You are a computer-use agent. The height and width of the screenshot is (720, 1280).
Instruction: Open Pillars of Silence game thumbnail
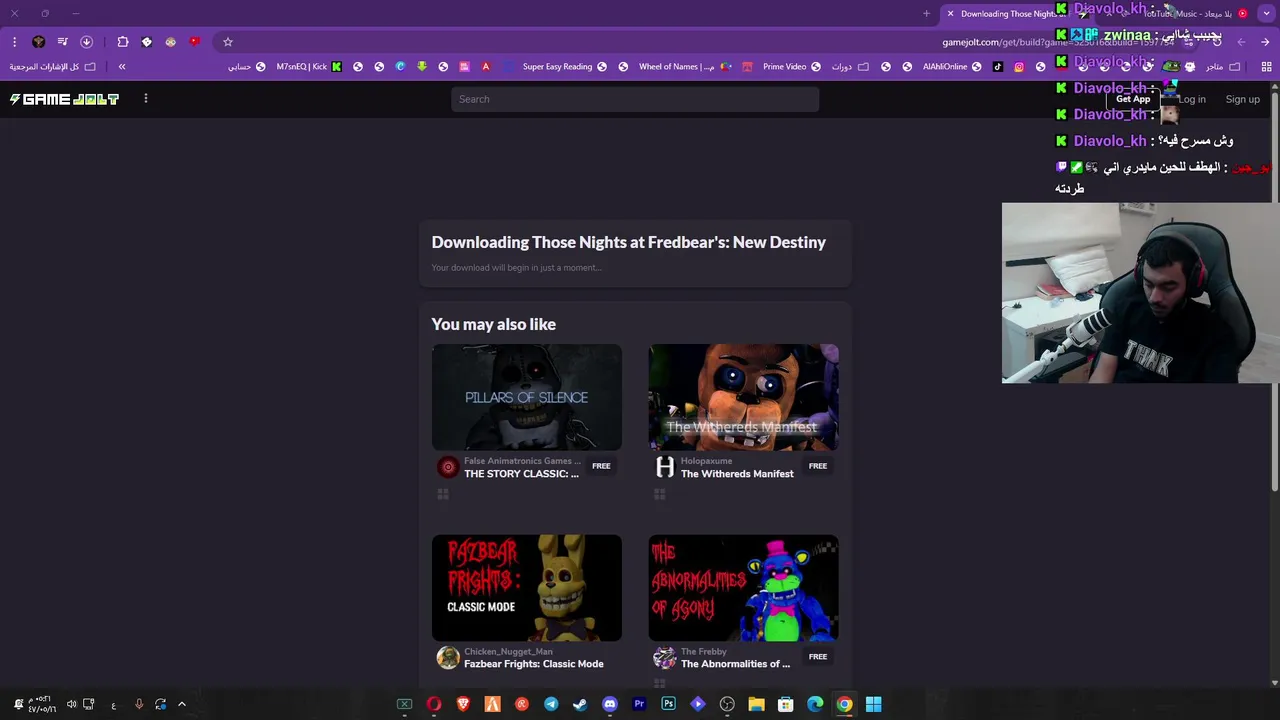coord(527,397)
